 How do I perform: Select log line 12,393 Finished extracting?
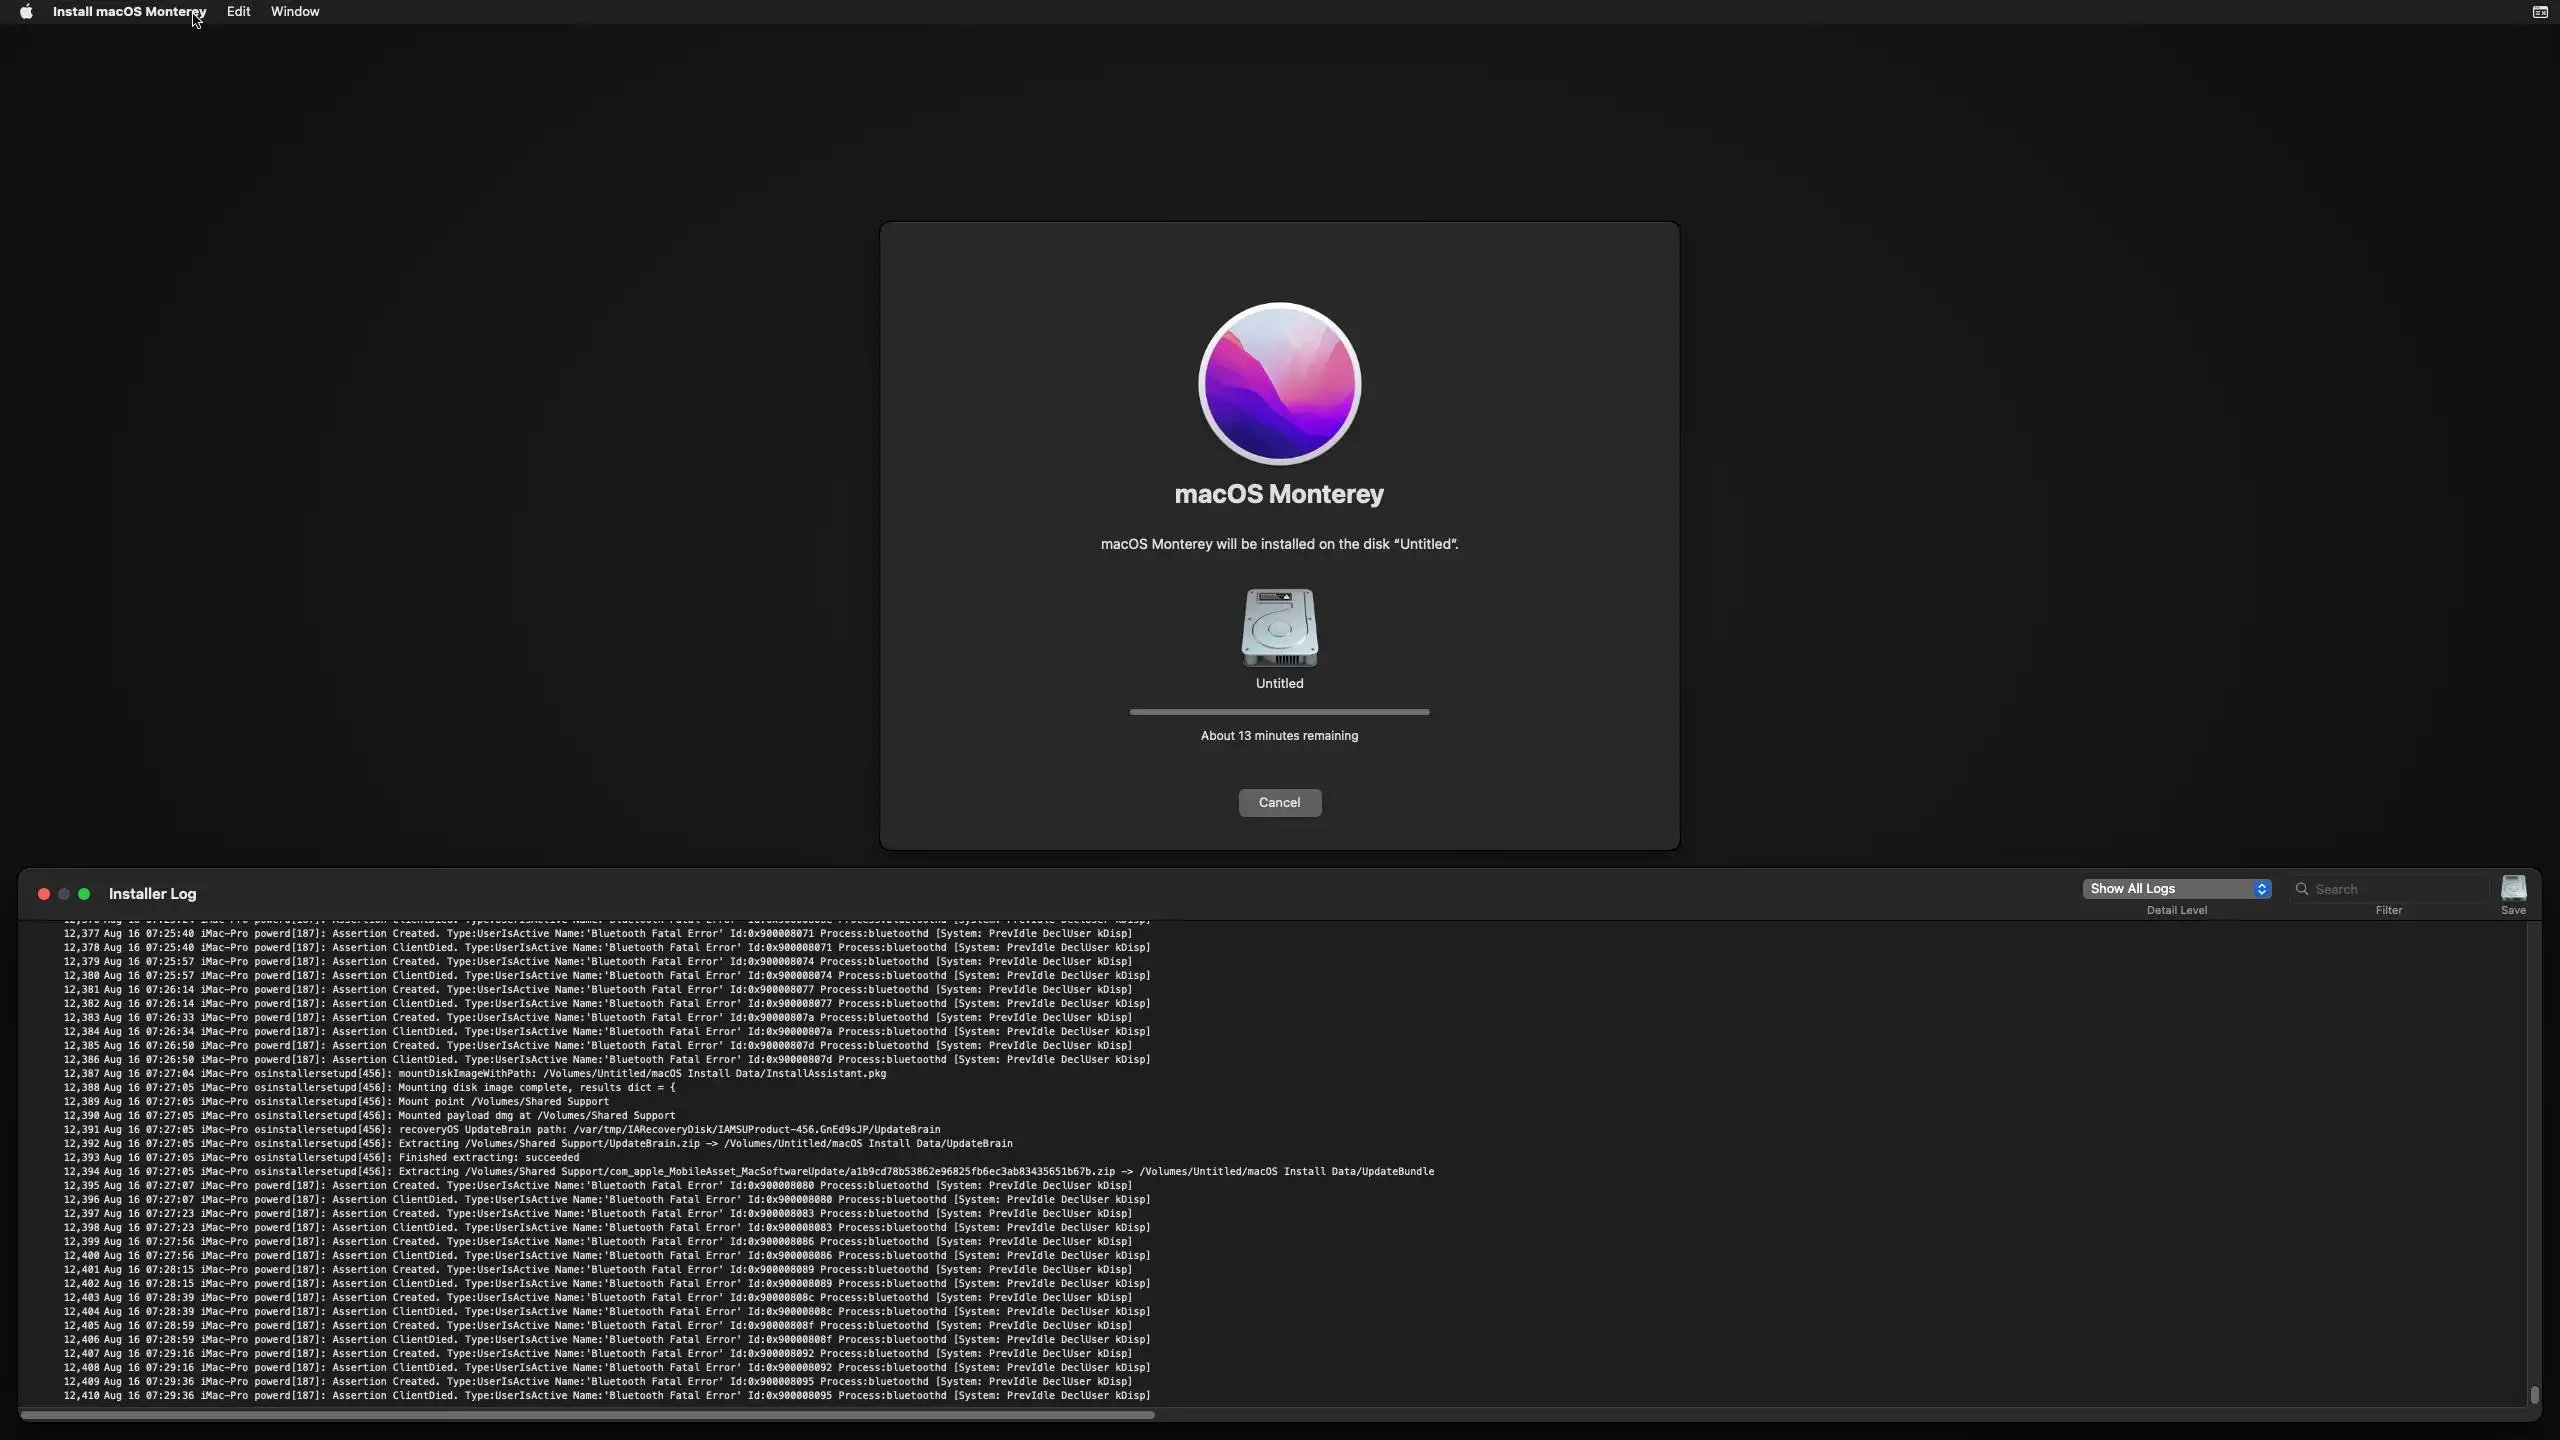pos(489,1158)
